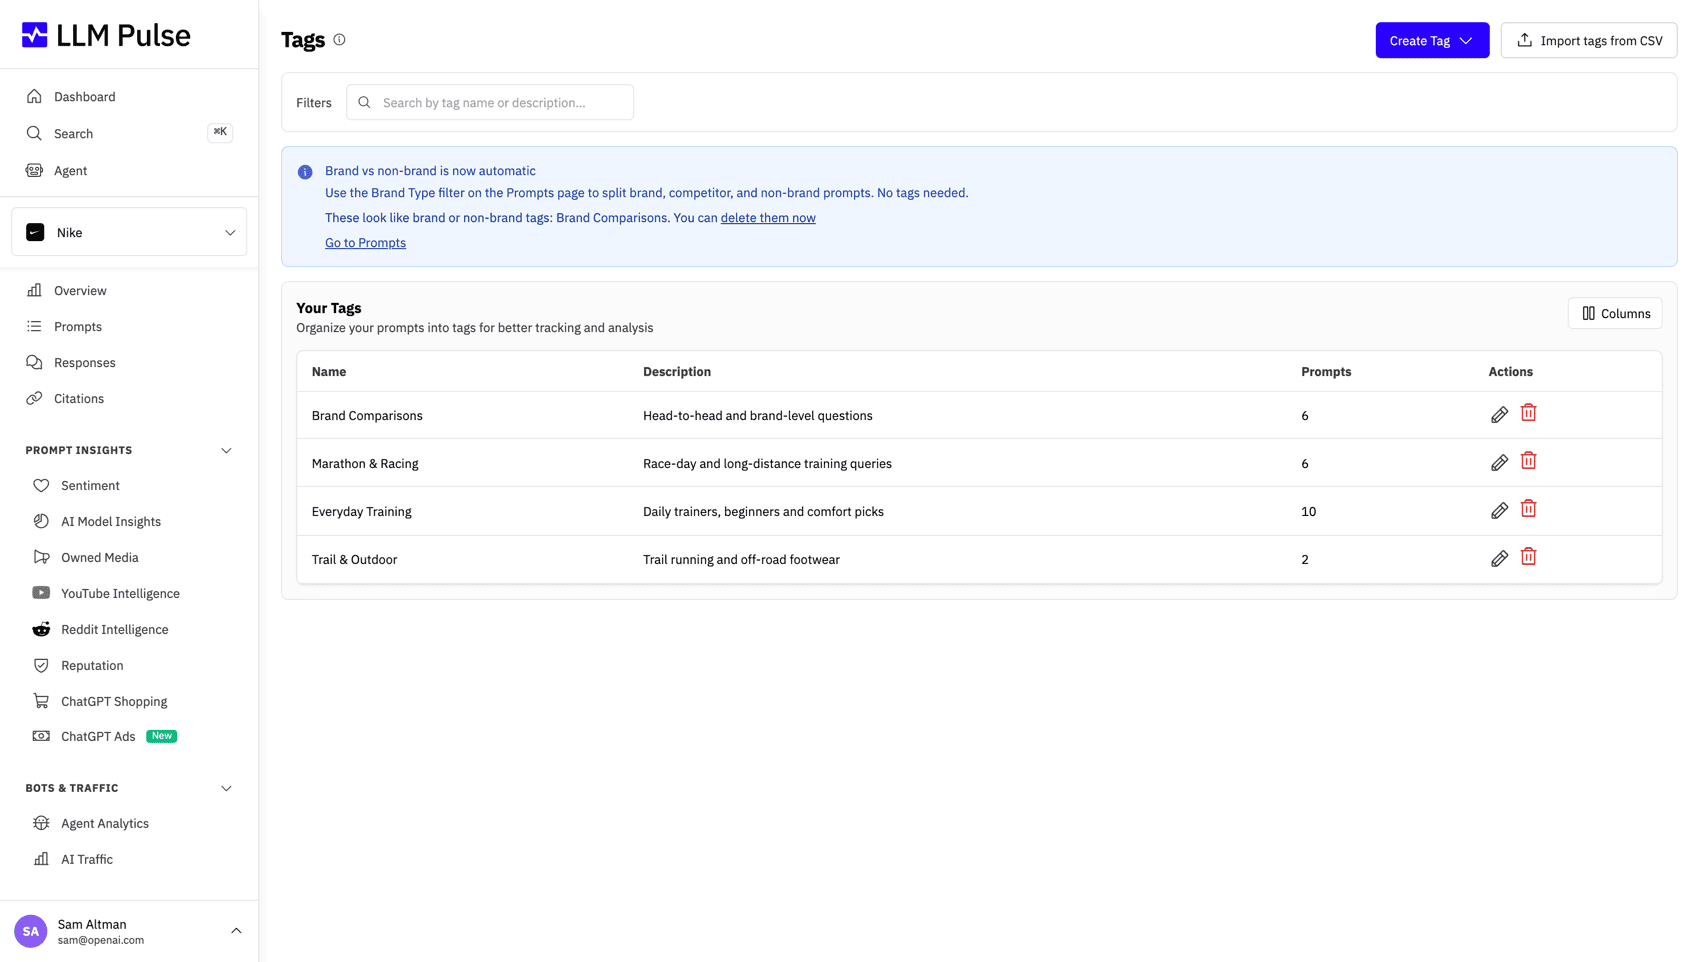Click Import tags from CSV
1700x962 pixels.
1589,40
